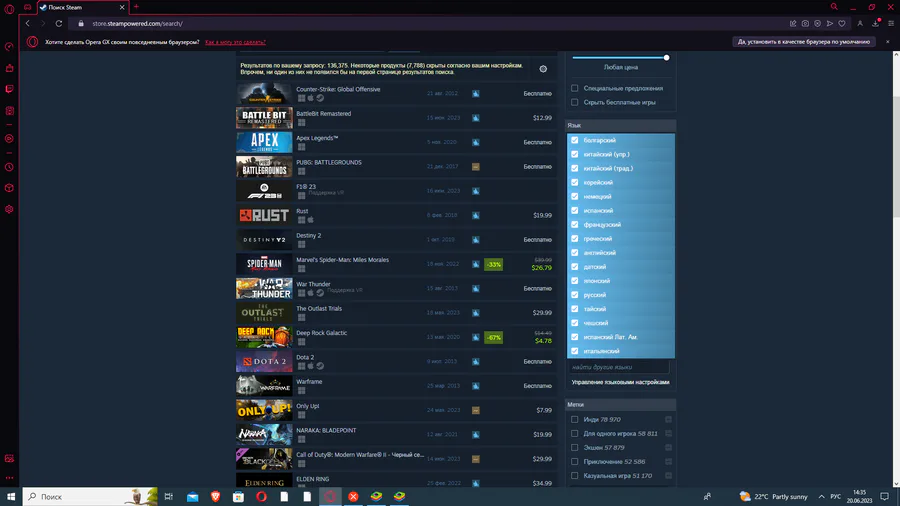This screenshot has height=506, width=900.
Task: Open Counter-Strike: Global Offensive result
Action: tap(396, 94)
